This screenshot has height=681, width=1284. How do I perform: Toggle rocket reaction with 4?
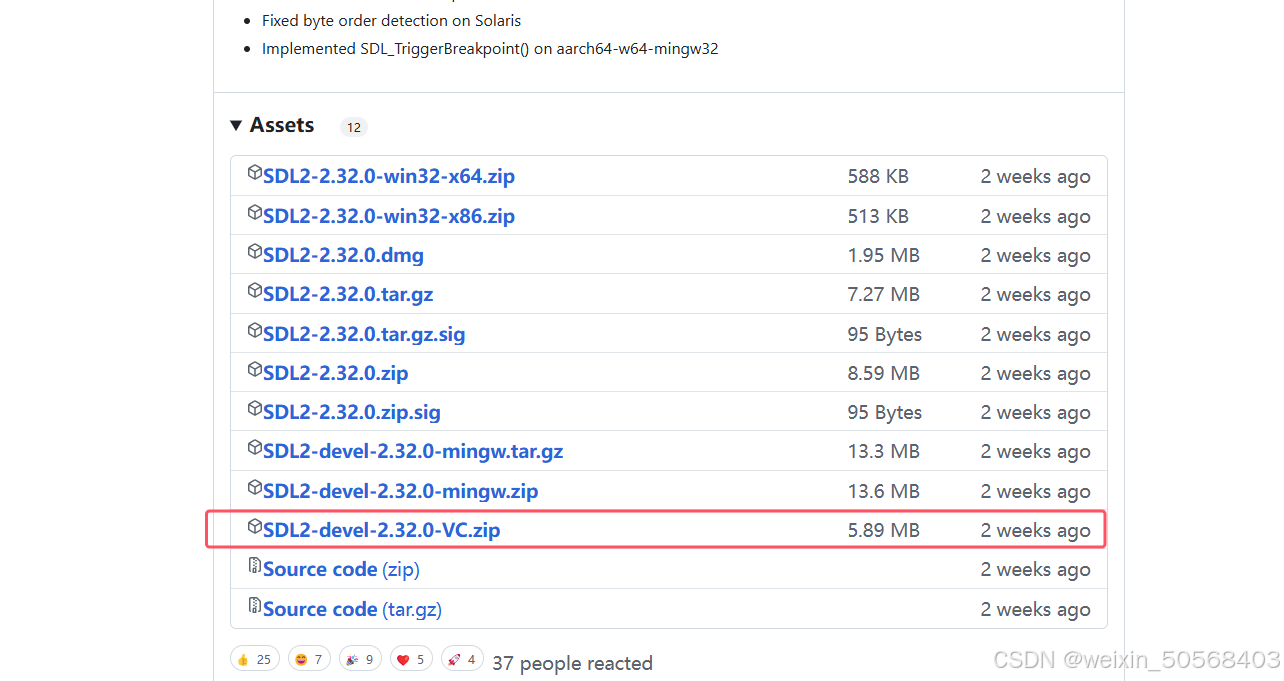[461, 659]
